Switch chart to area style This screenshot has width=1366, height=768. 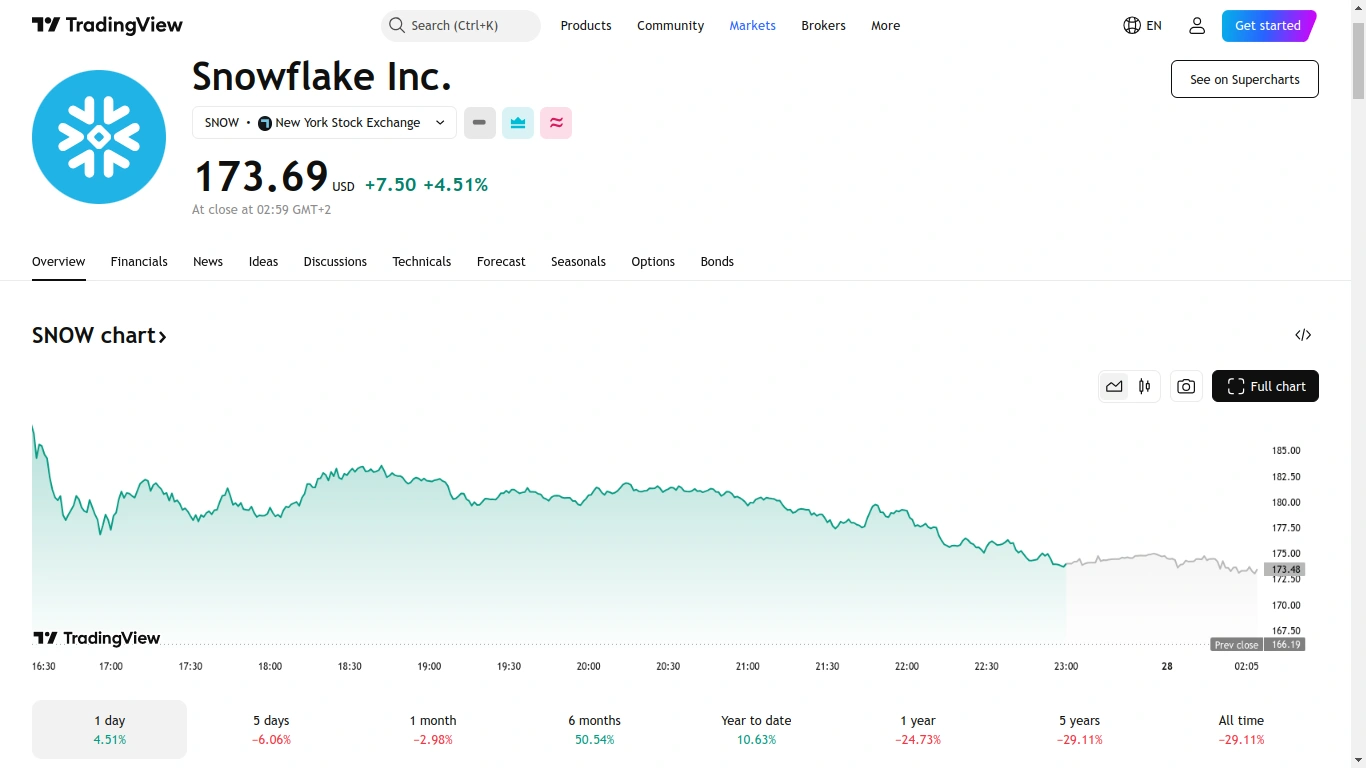click(x=1114, y=386)
